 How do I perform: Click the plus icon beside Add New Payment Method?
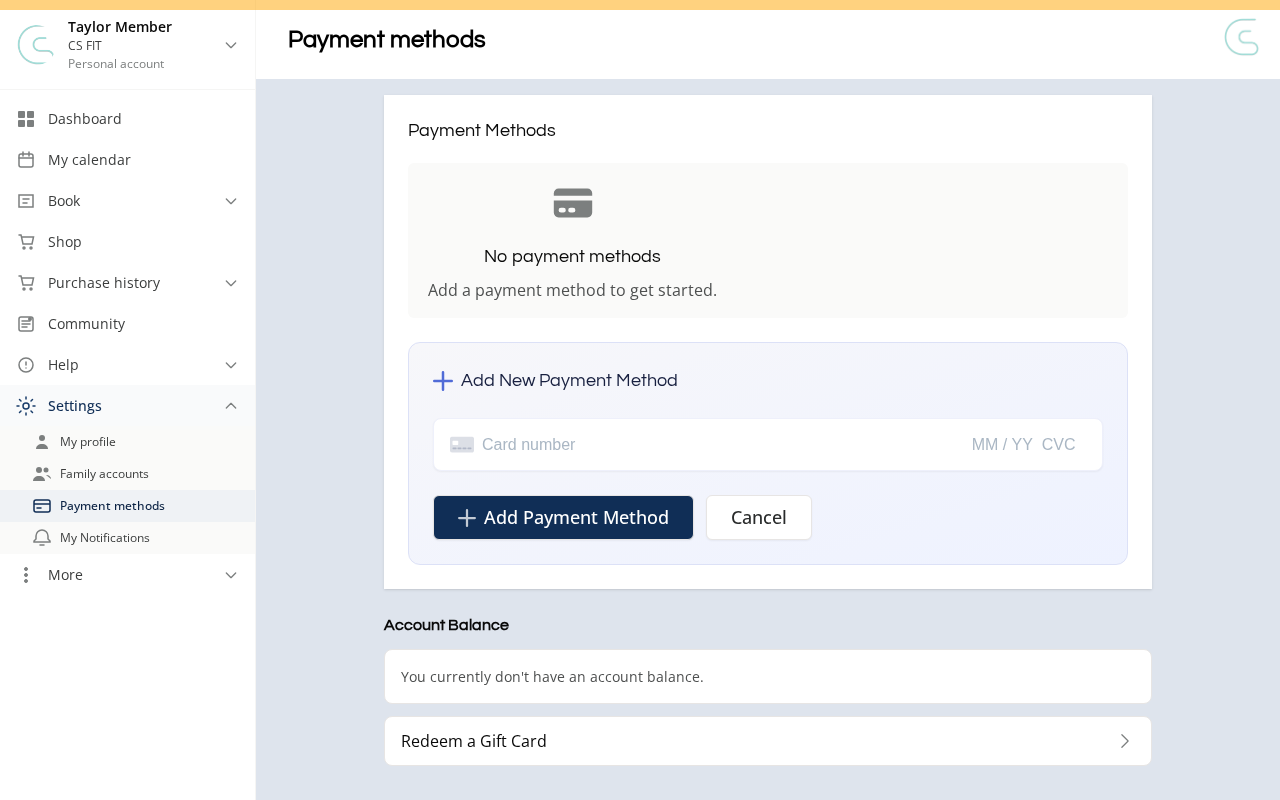coord(443,381)
